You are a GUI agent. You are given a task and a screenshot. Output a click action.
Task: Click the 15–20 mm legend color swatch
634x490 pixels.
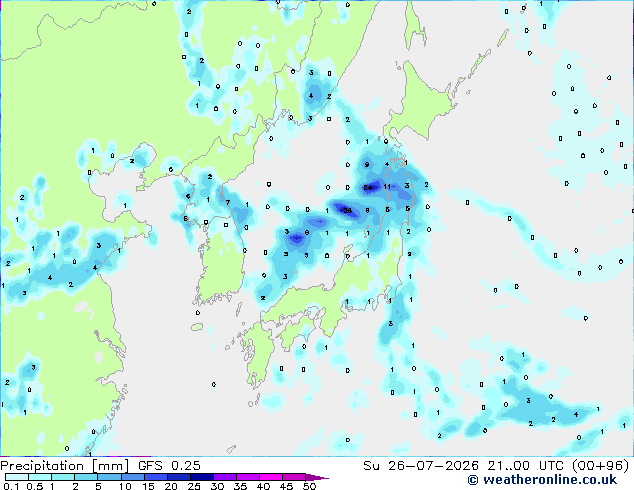155,477
